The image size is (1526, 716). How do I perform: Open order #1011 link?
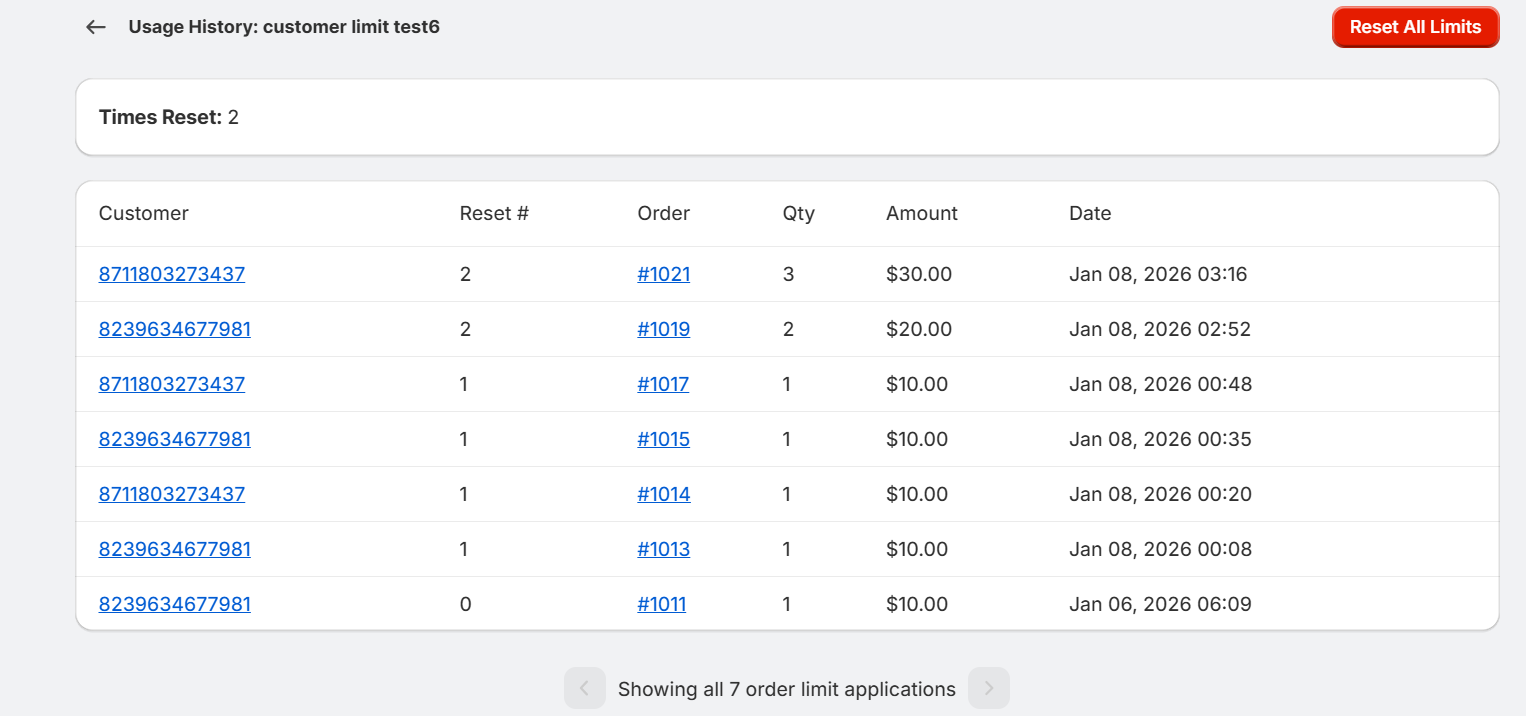point(661,604)
